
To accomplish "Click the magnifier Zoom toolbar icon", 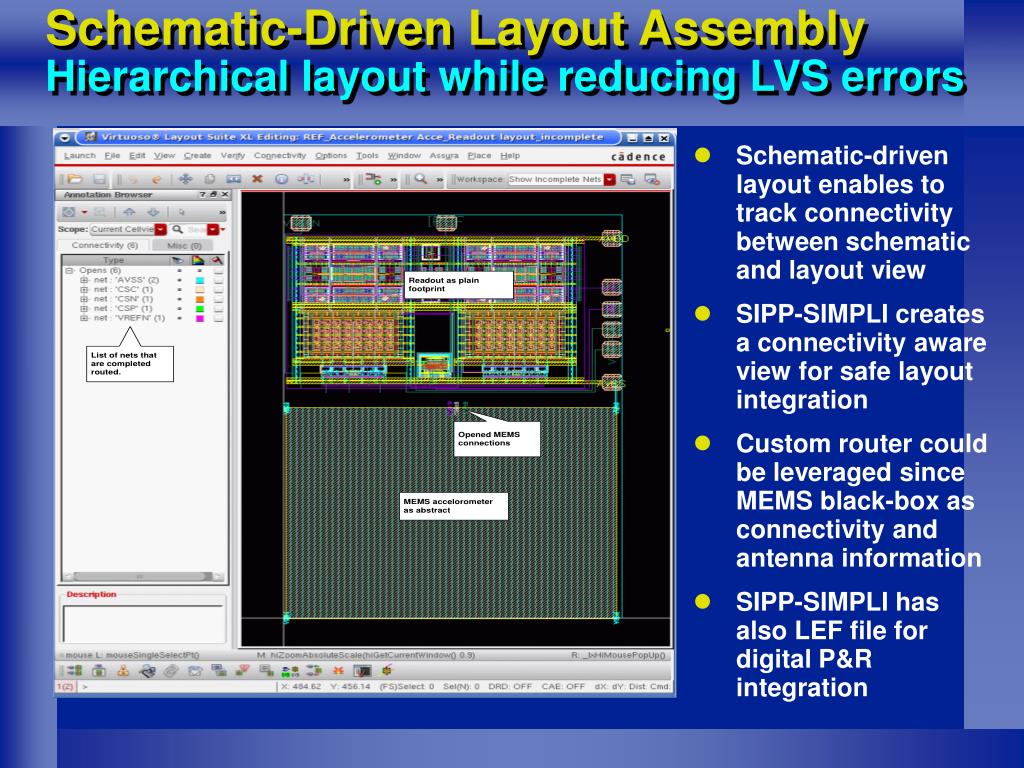I will 421,178.
